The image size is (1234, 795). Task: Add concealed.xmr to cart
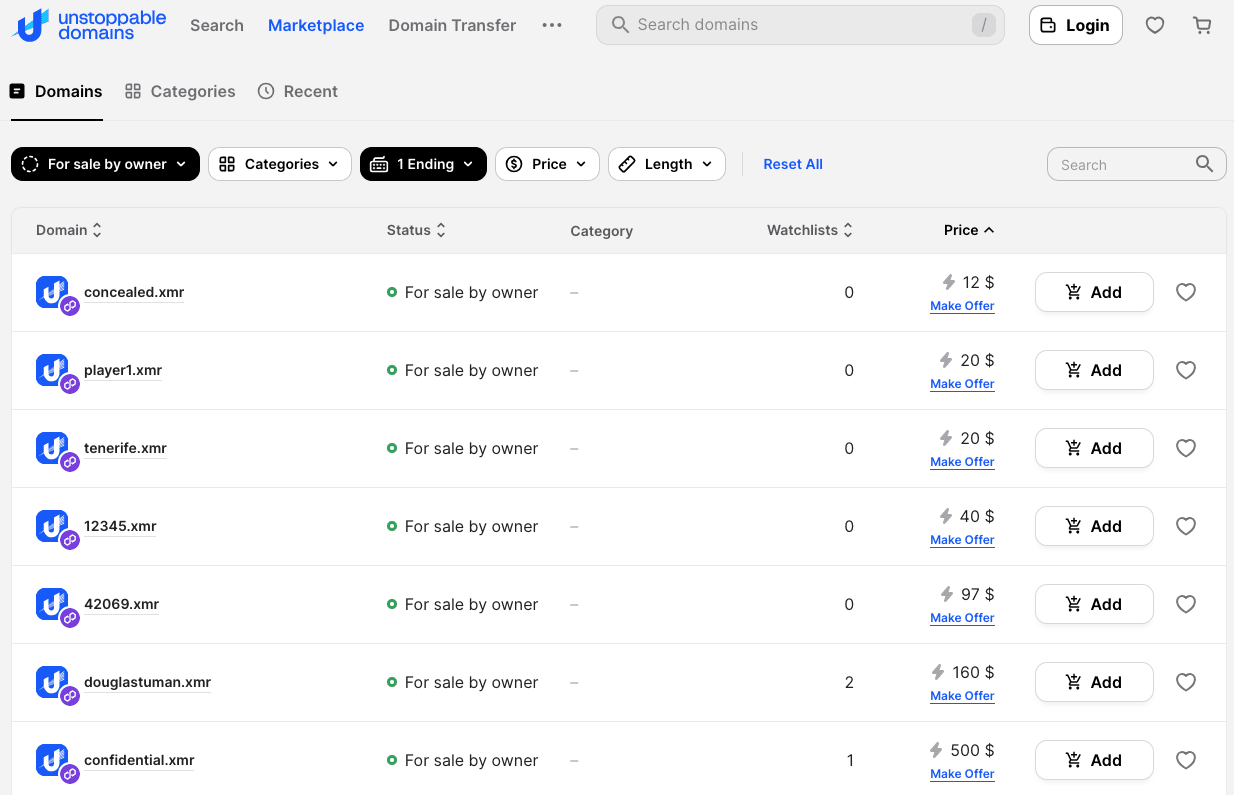(1094, 292)
